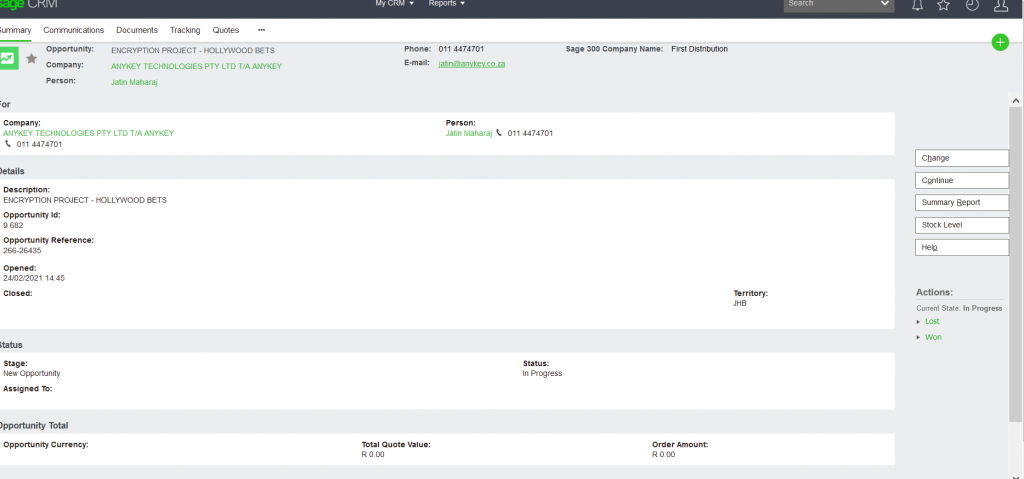
Task: Click the vertical page scrollbar
Action: pyautogui.click(x=1016, y=250)
